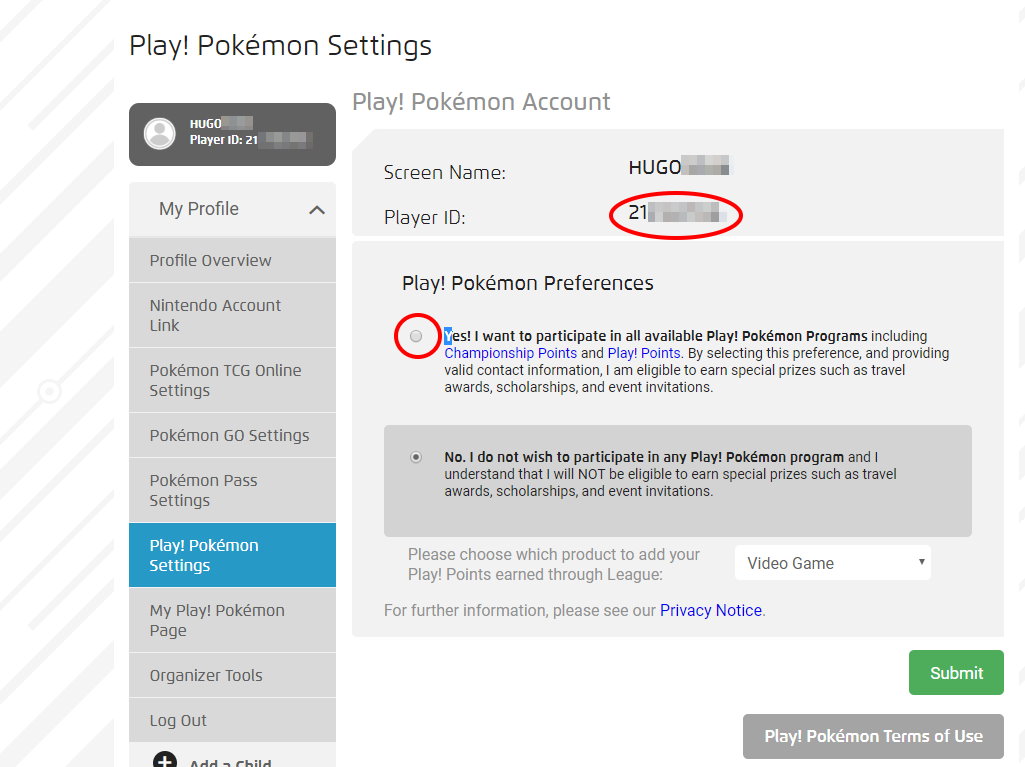The width and height of the screenshot is (1025, 767).
Task: Navigate to Pokémon Pass Settings
Action: (203, 490)
